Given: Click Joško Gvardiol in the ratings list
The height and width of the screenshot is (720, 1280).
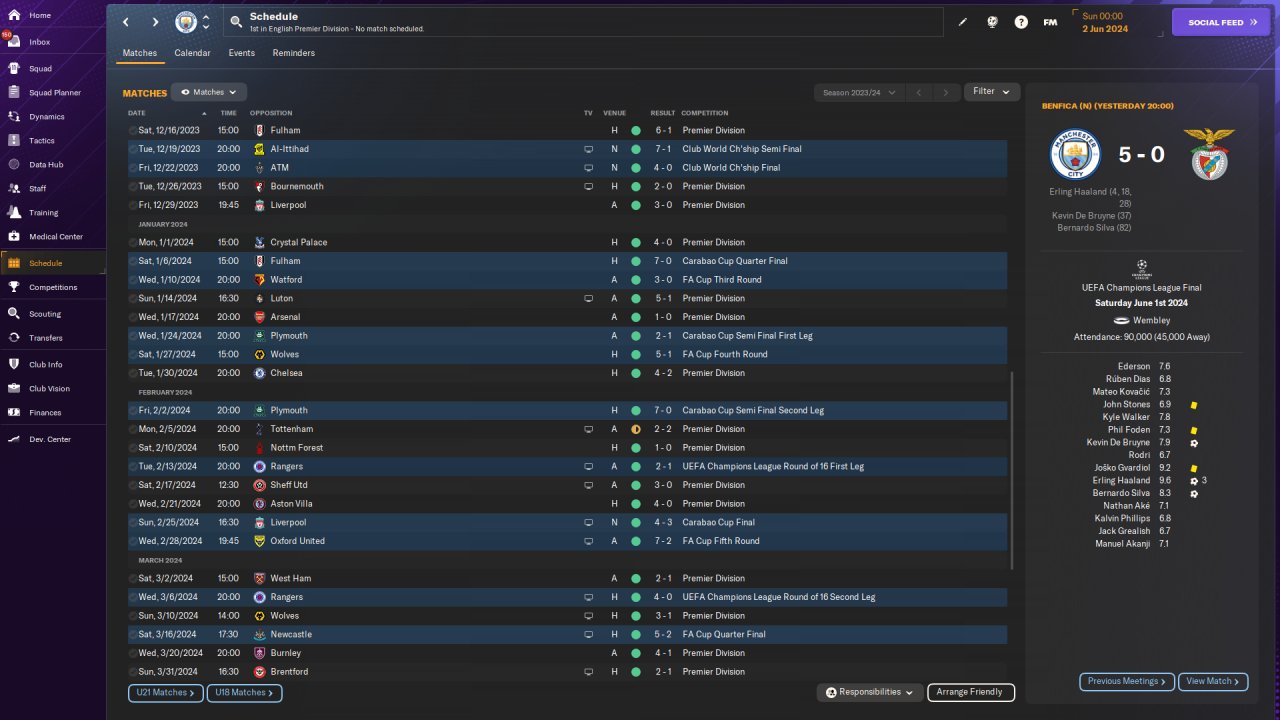Looking at the screenshot, I should (x=1120, y=468).
